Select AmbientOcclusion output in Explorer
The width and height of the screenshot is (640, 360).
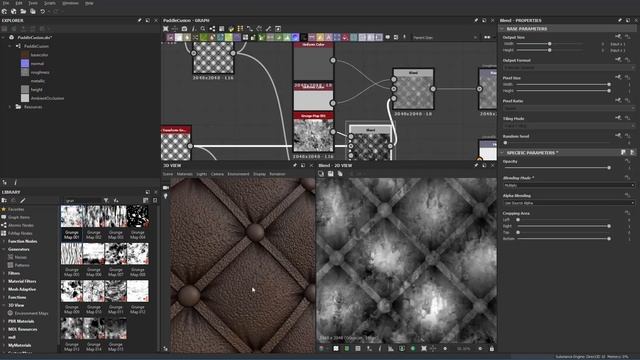tap(47, 98)
